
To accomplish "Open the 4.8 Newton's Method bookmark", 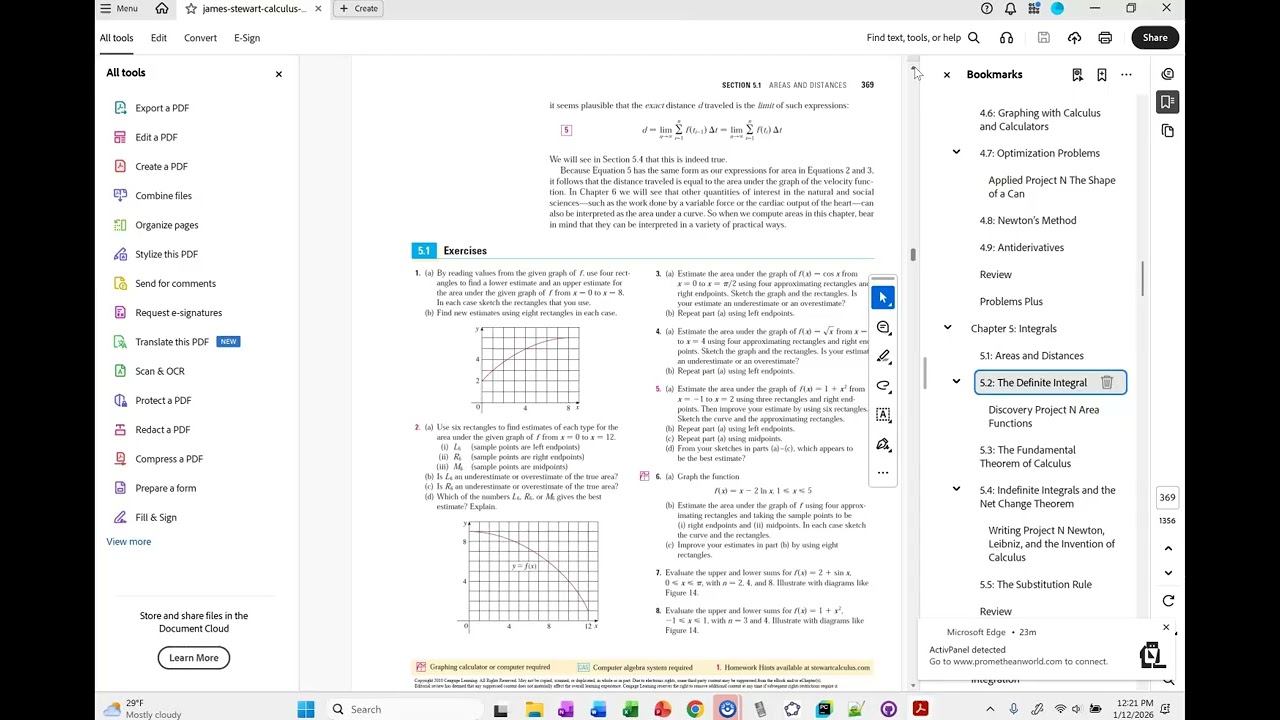I will 1028,221.
